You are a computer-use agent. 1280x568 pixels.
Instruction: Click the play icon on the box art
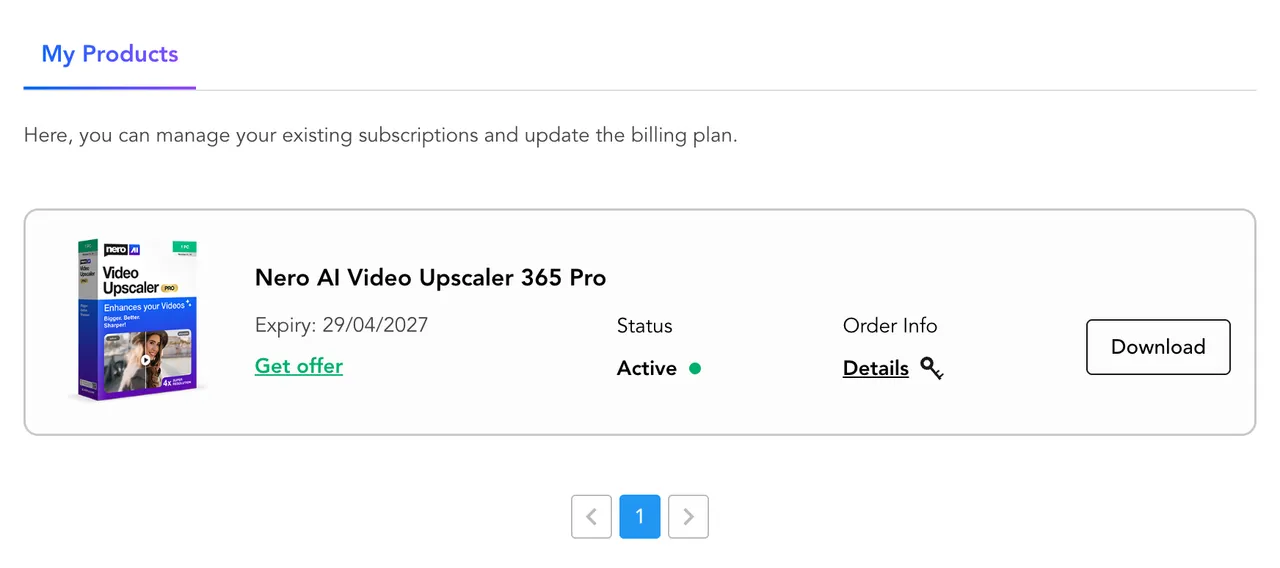146,360
